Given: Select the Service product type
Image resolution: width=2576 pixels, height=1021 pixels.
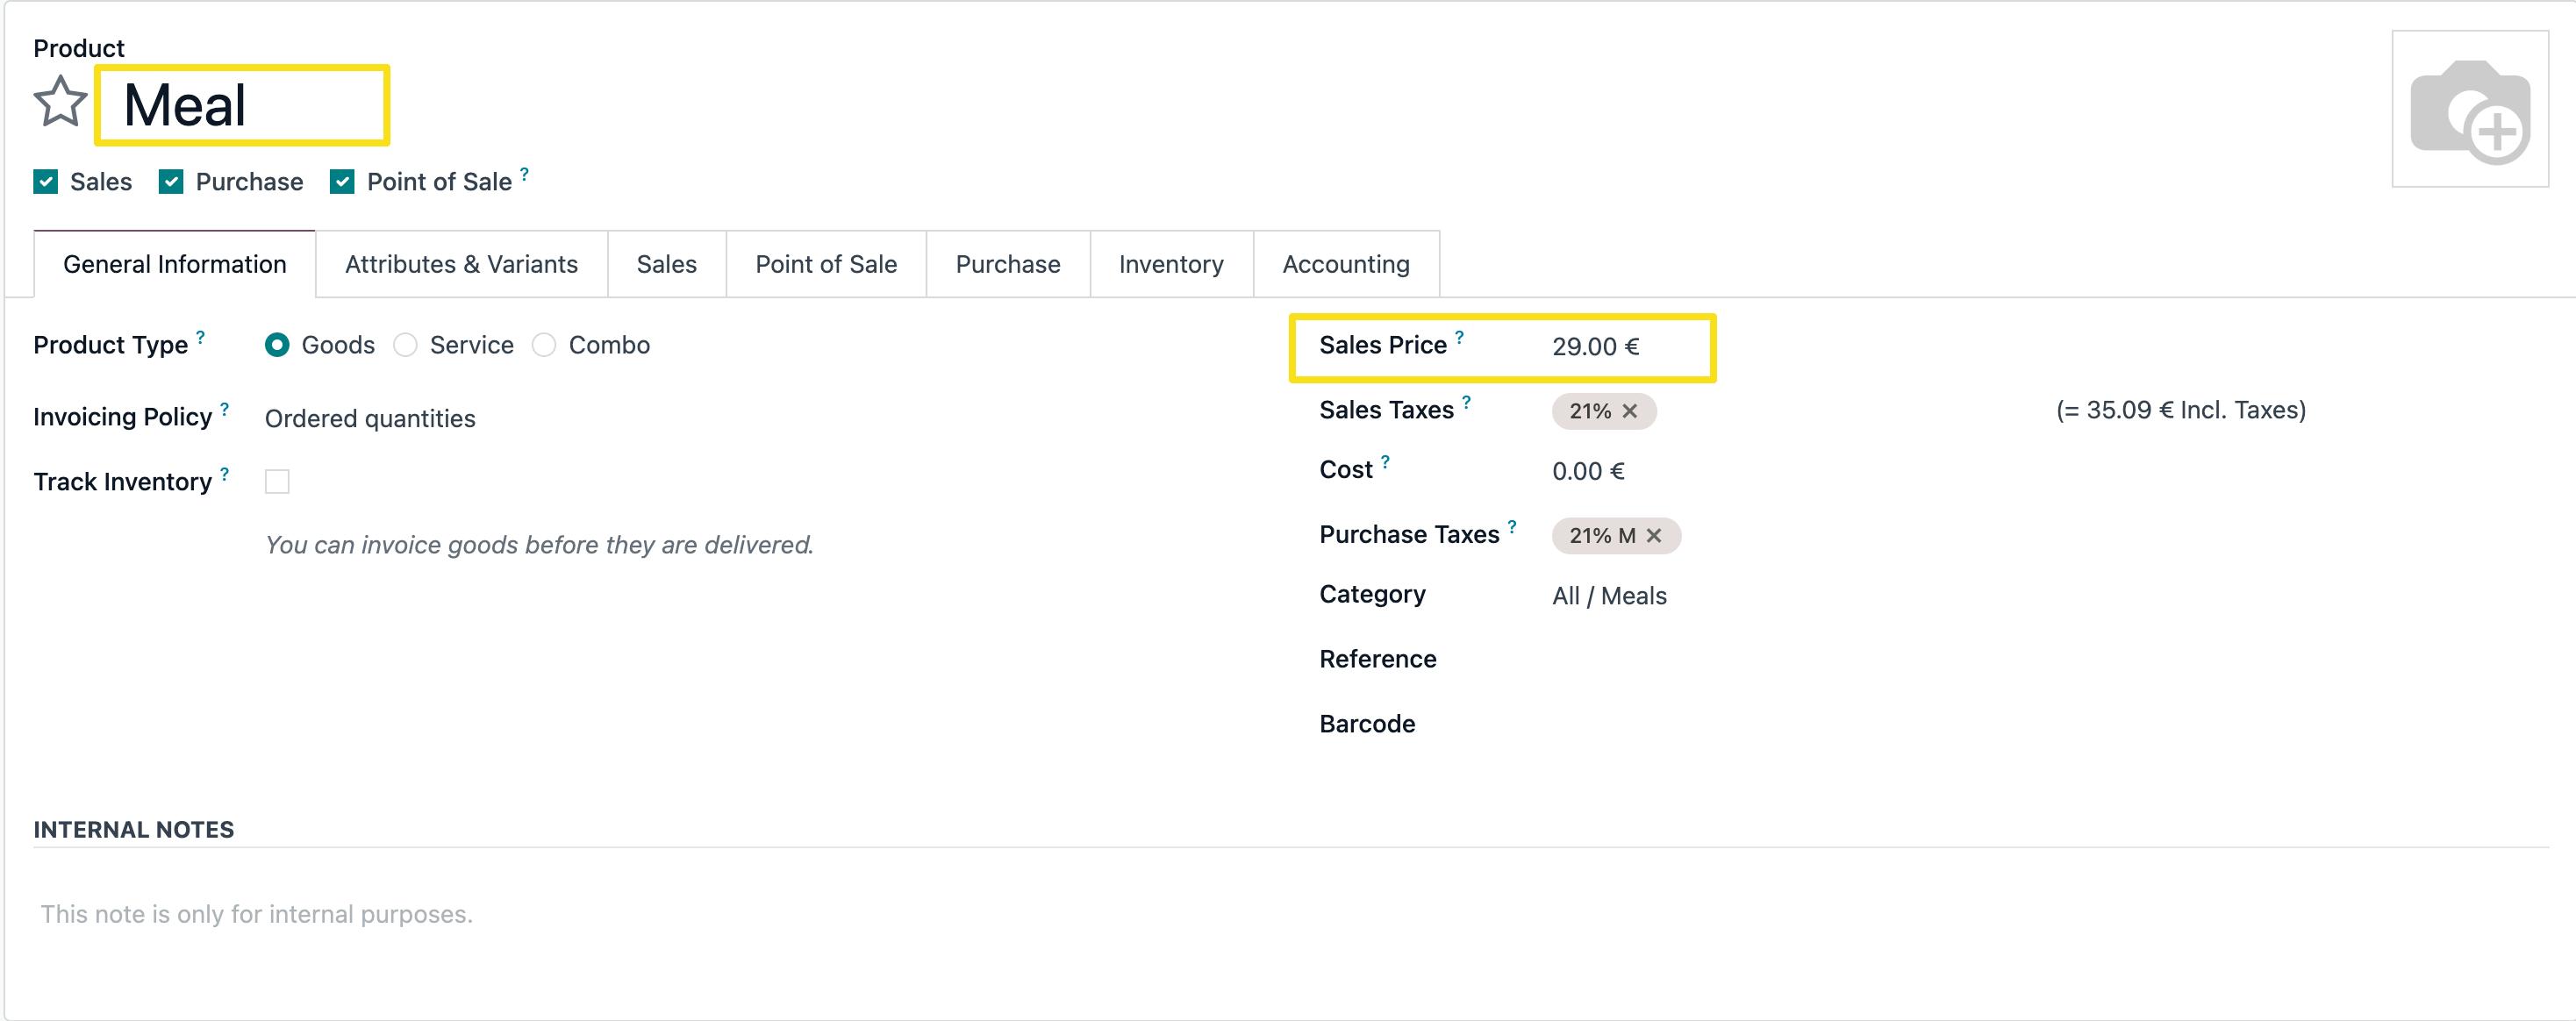Looking at the screenshot, I should pyautogui.click(x=405, y=345).
